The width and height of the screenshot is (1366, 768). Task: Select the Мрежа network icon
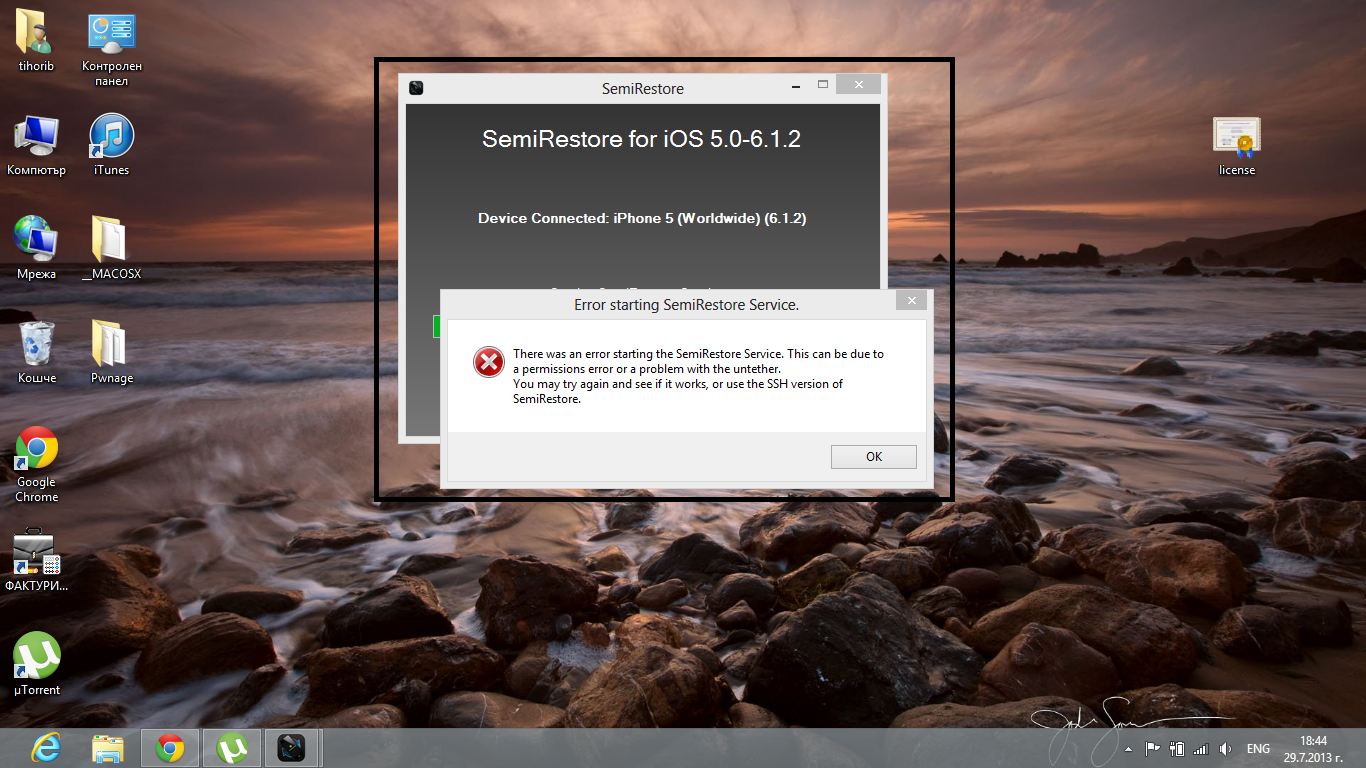37,248
